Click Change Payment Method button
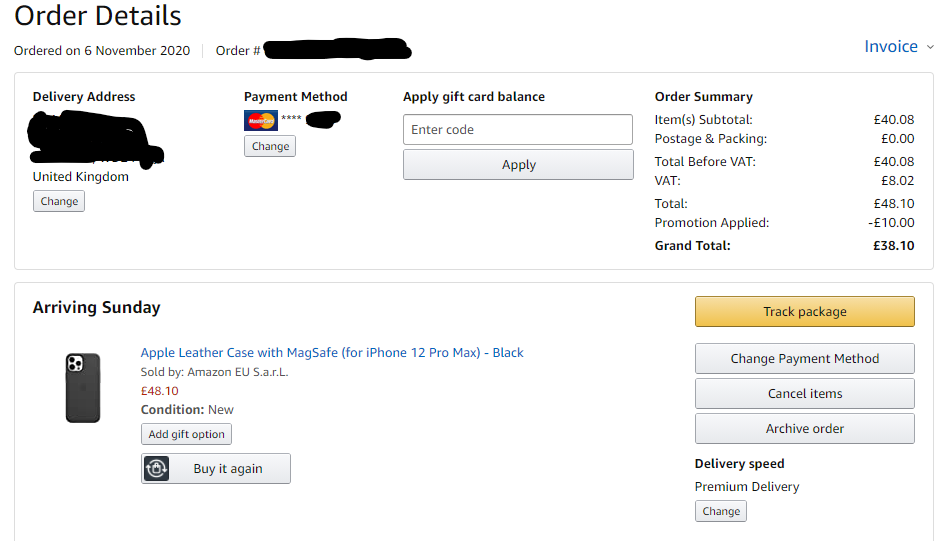942x541 pixels. click(804, 358)
